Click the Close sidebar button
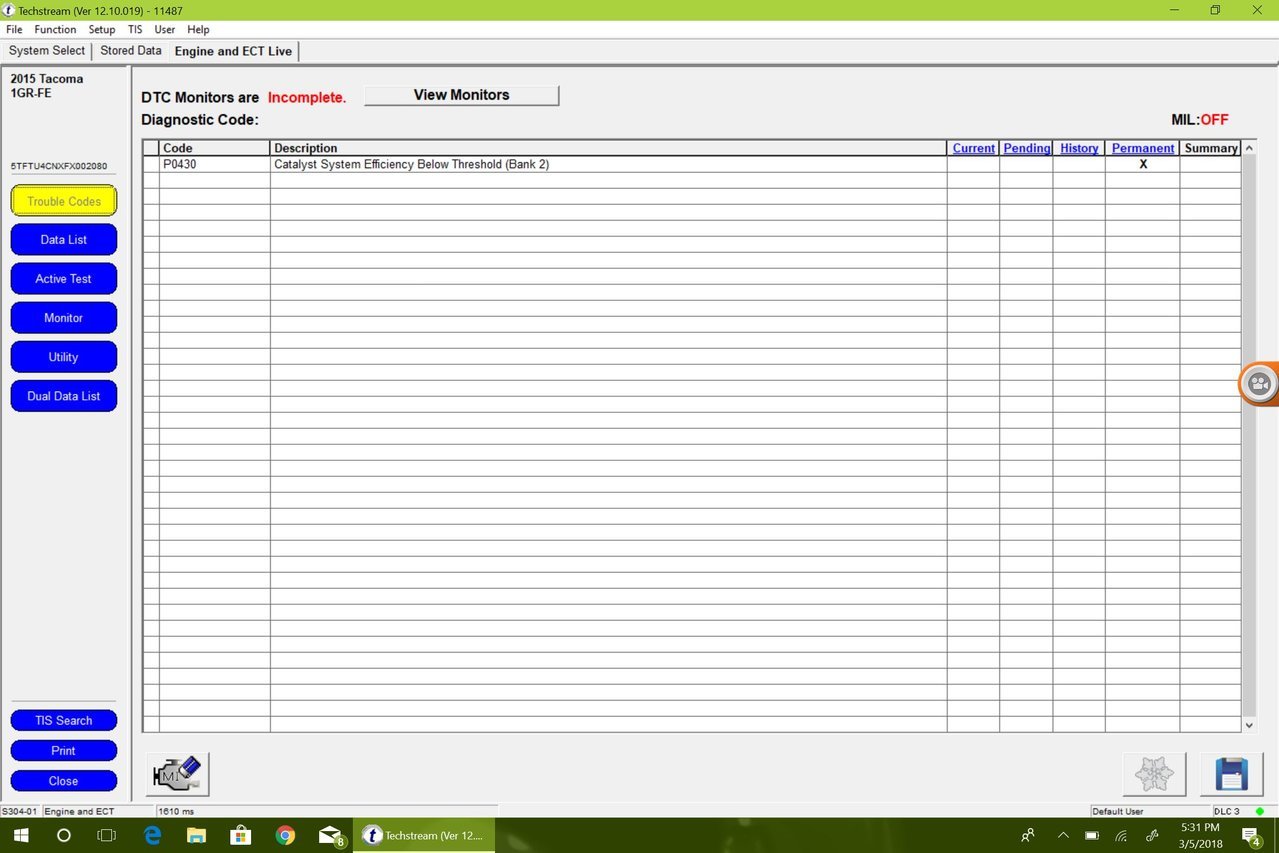The width and height of the screenshot is (1279, 853). point(64,781)
